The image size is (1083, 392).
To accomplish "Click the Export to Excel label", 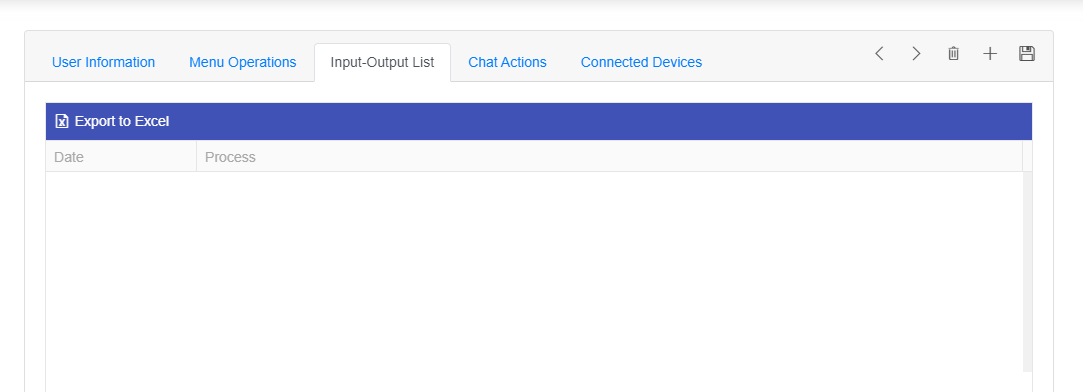I will pos(122,121).
